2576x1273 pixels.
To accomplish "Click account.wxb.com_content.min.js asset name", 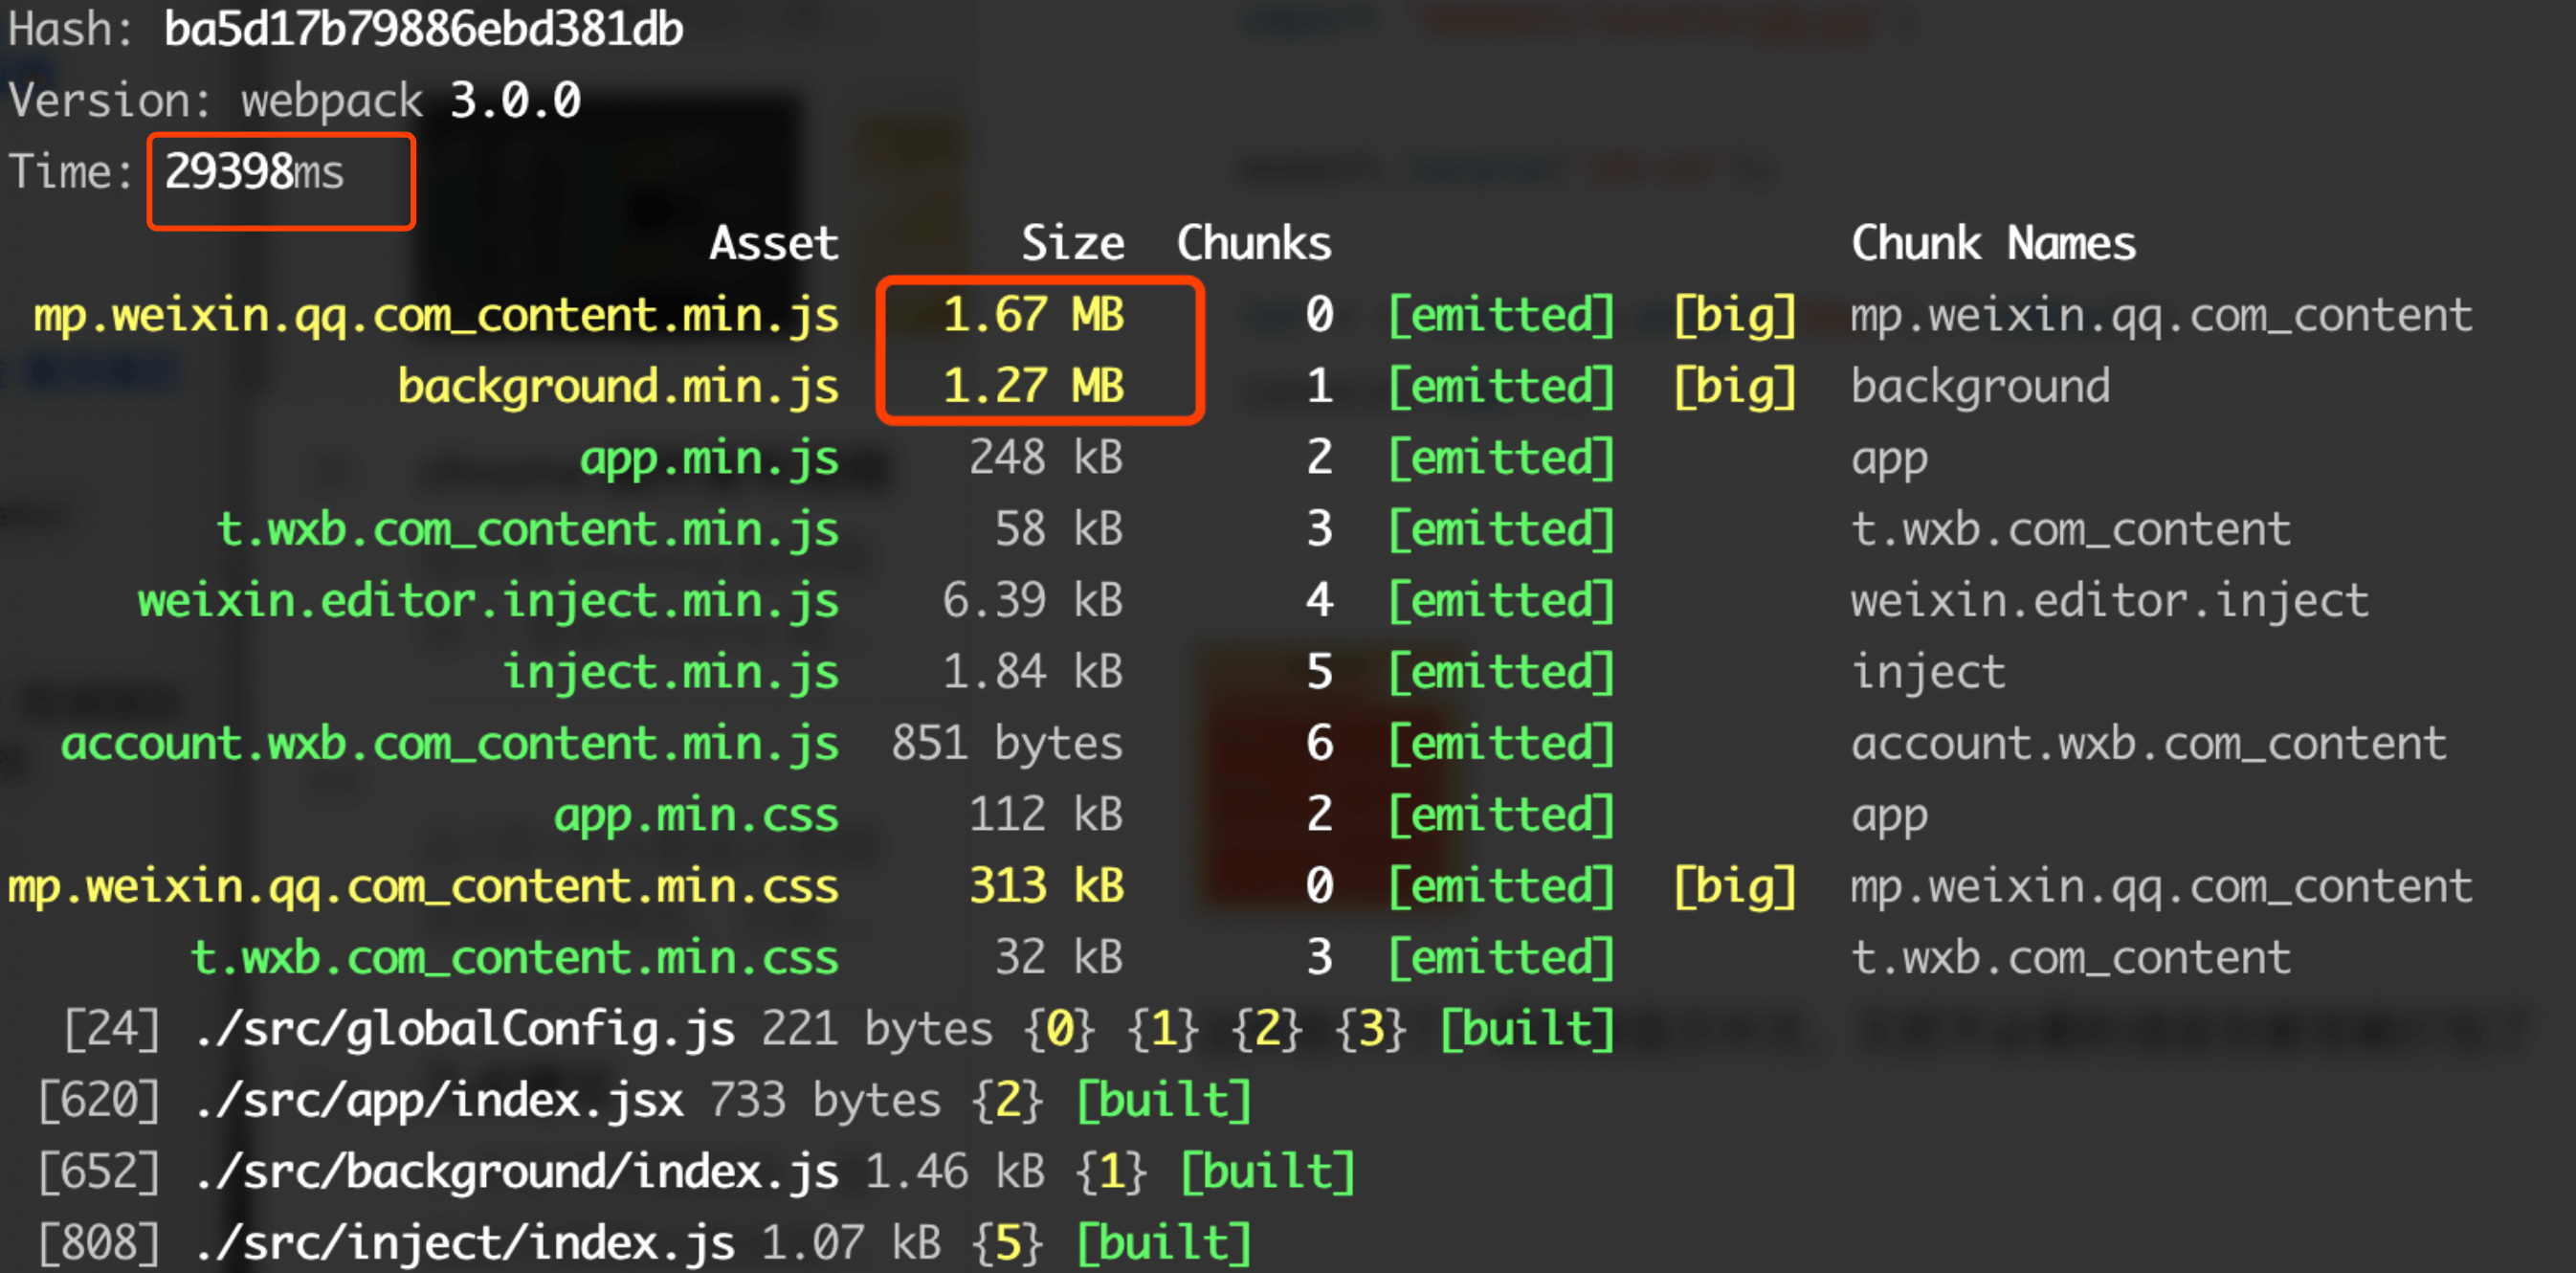I will pyautogui.click(x=449, y=744).
